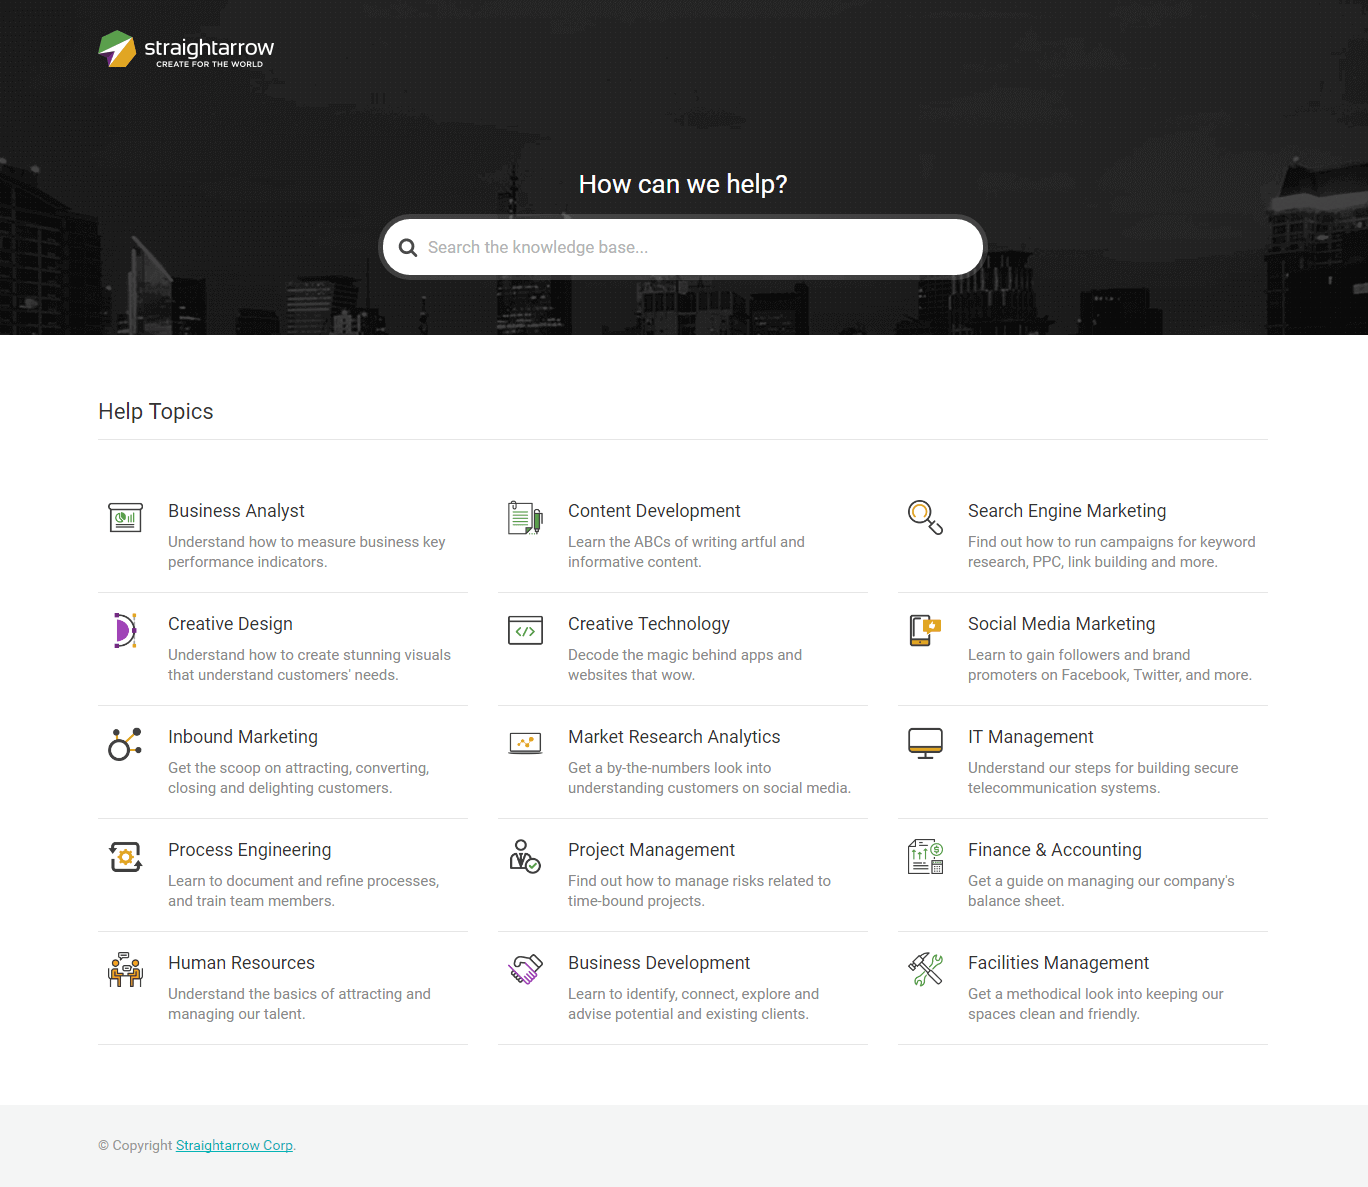Viewport: 1368px width, 1187px height.
Task: Open the Straightarrow Corp copyright link
Action: (x=234, y=1145)
